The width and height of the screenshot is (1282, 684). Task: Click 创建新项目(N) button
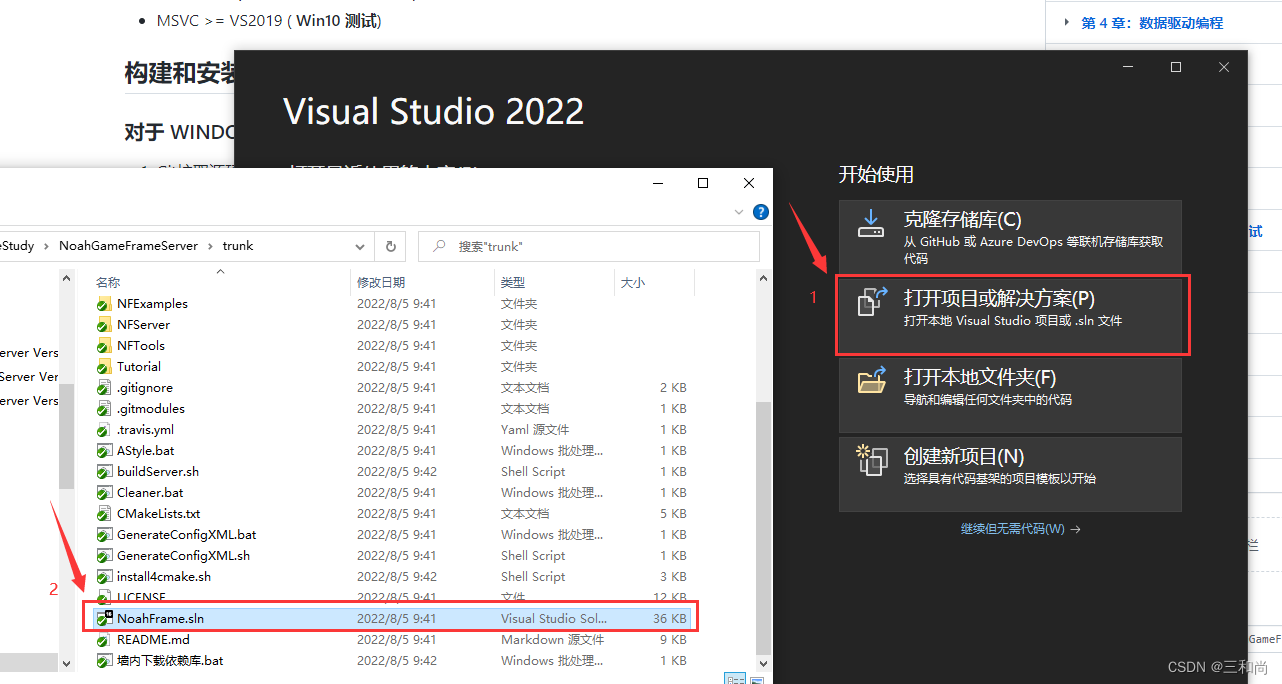[1010, 473]
